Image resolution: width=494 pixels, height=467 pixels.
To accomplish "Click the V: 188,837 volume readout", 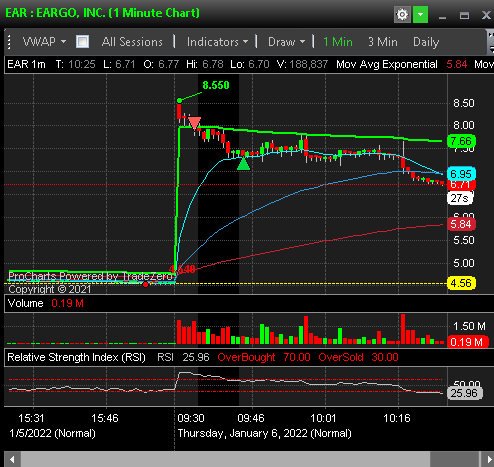I will coord(302,64).
